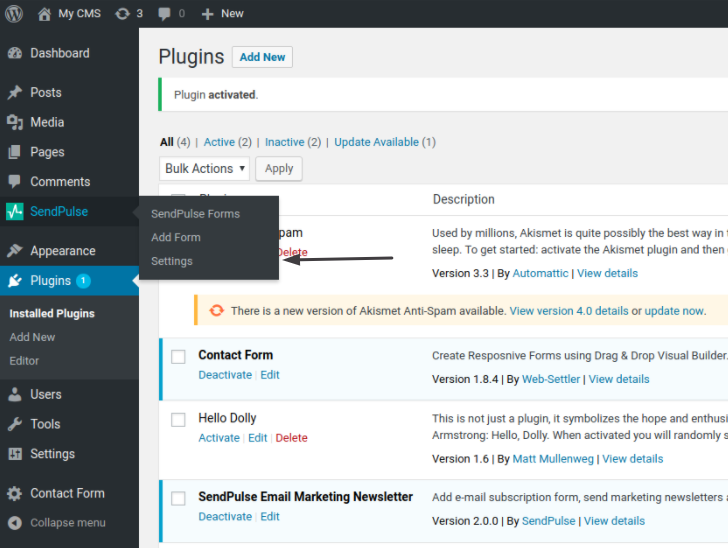Filter plugins by Update Available link
The image size is (728, 548).
pyautogui.click(x=376, y=142)
